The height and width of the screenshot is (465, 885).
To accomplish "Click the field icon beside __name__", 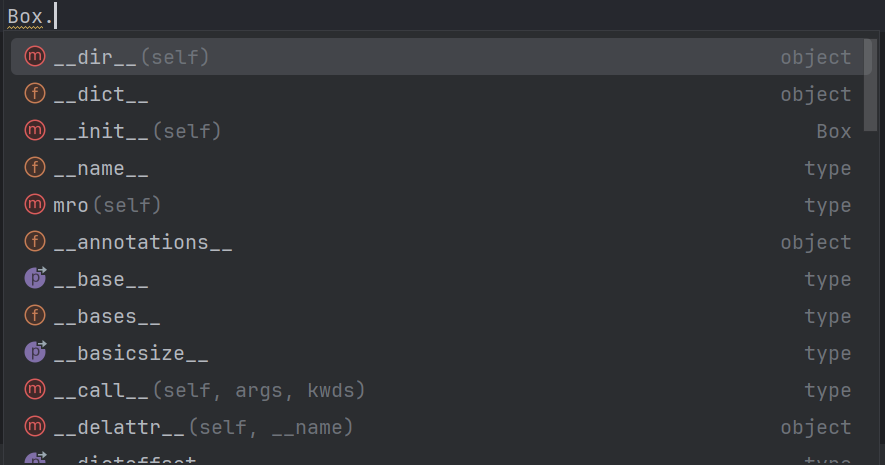I will pyautogui.click(x=35, y=168).
